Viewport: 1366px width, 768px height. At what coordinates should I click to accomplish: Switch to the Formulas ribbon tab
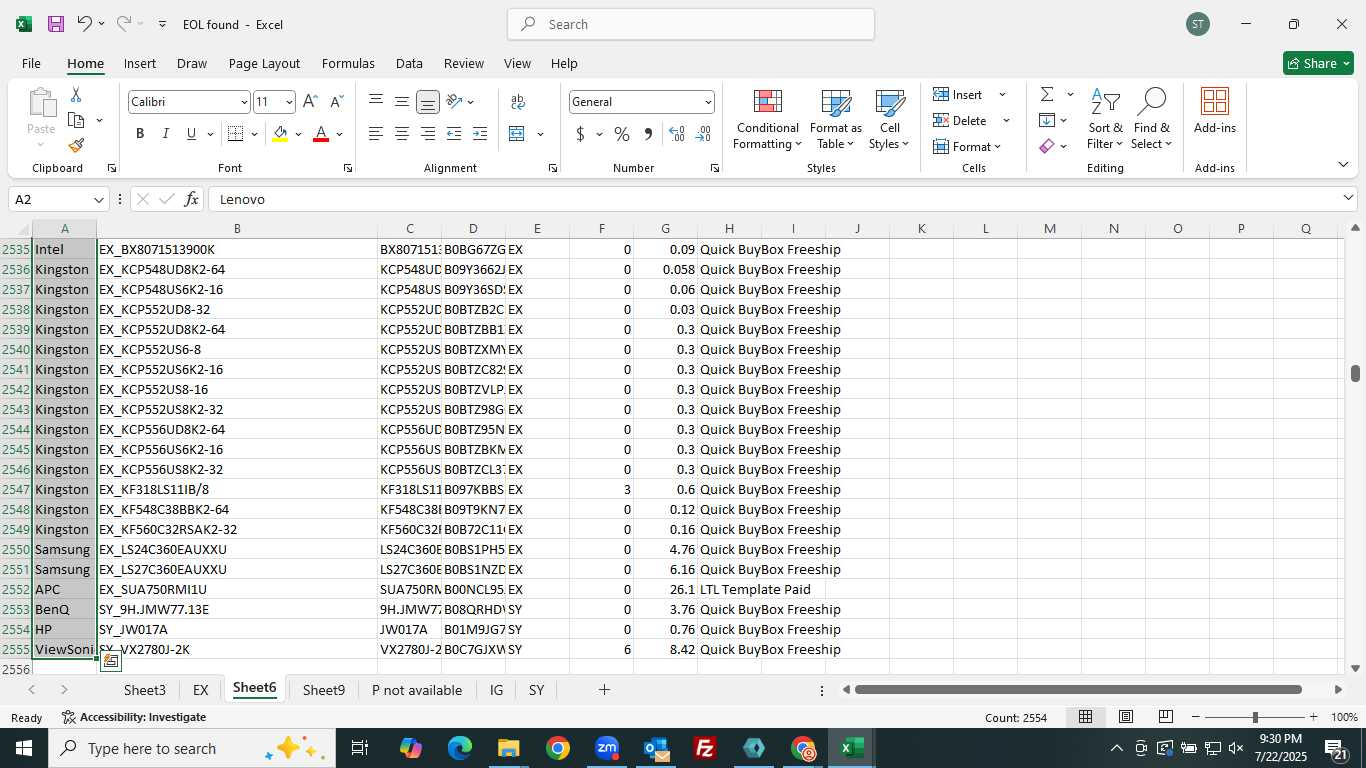[348, 63]
